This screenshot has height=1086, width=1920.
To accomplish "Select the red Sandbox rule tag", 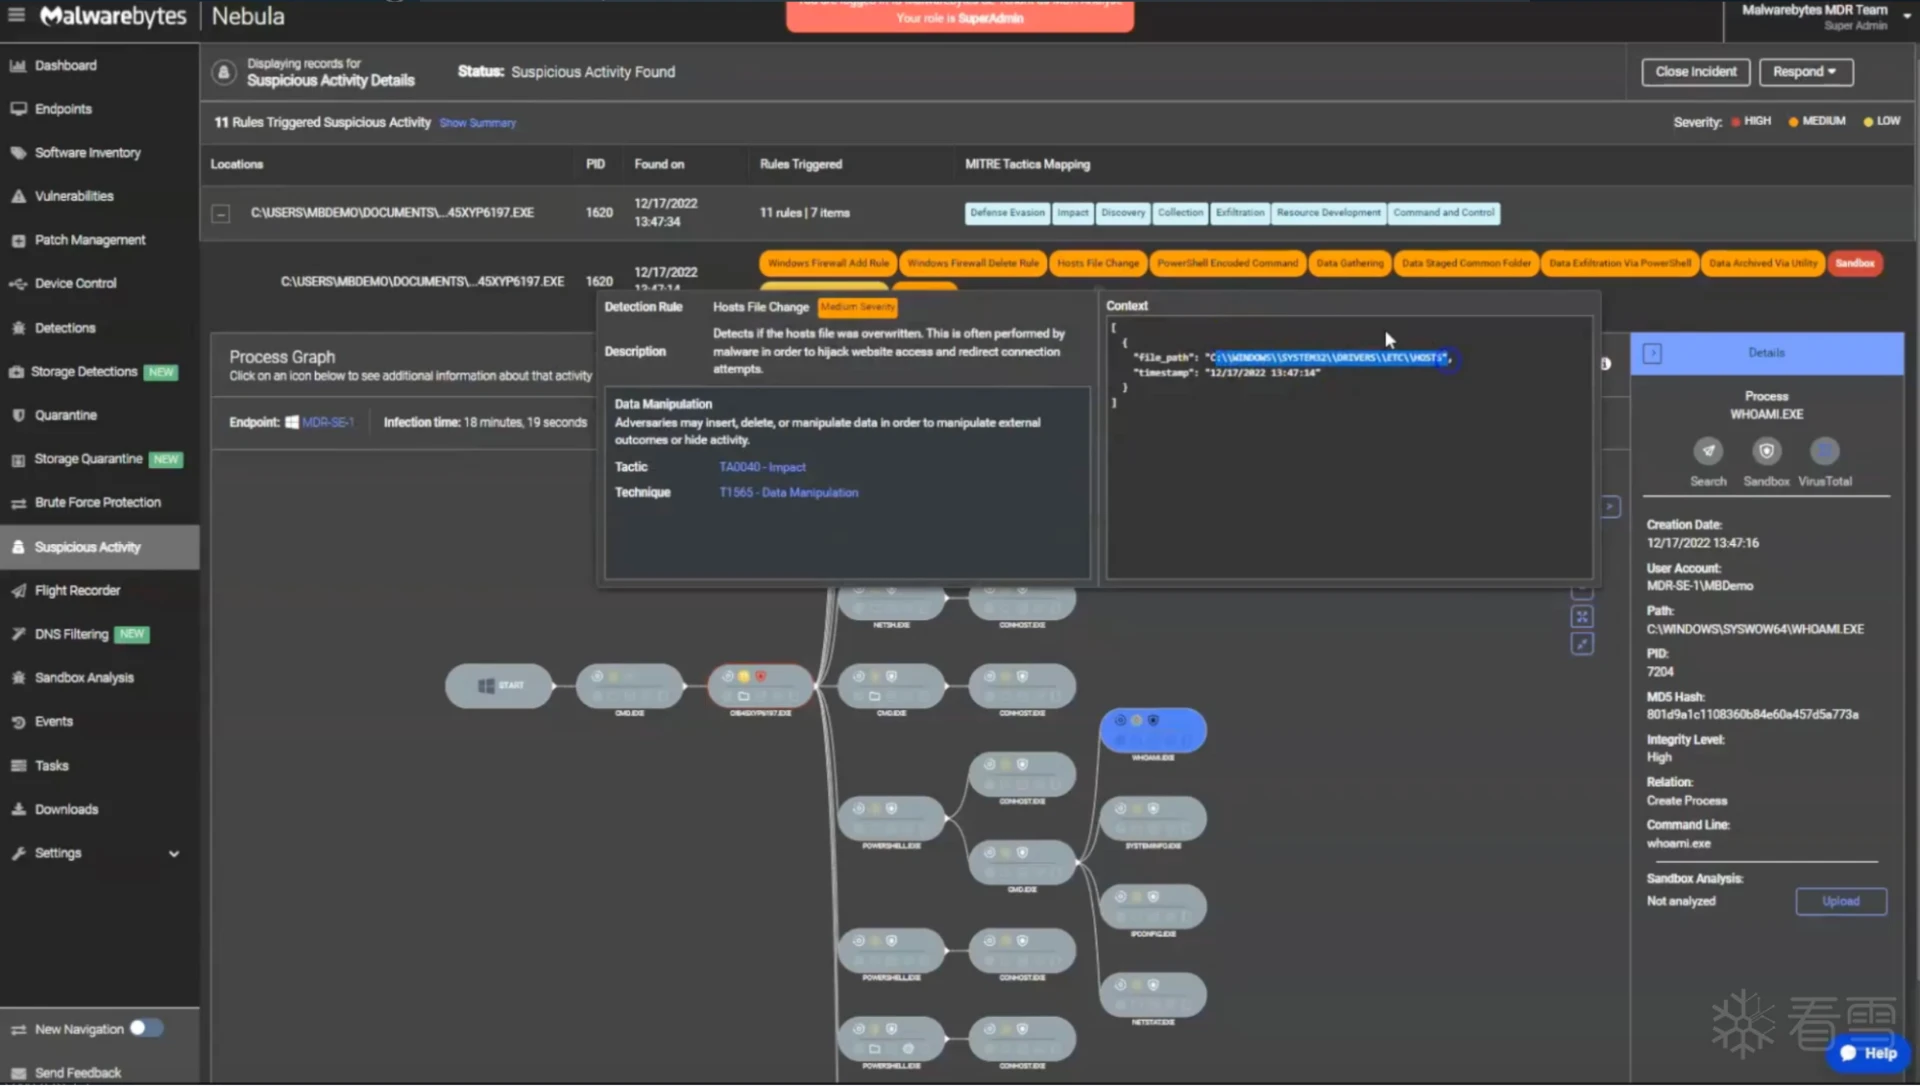I will point(1855,263).
